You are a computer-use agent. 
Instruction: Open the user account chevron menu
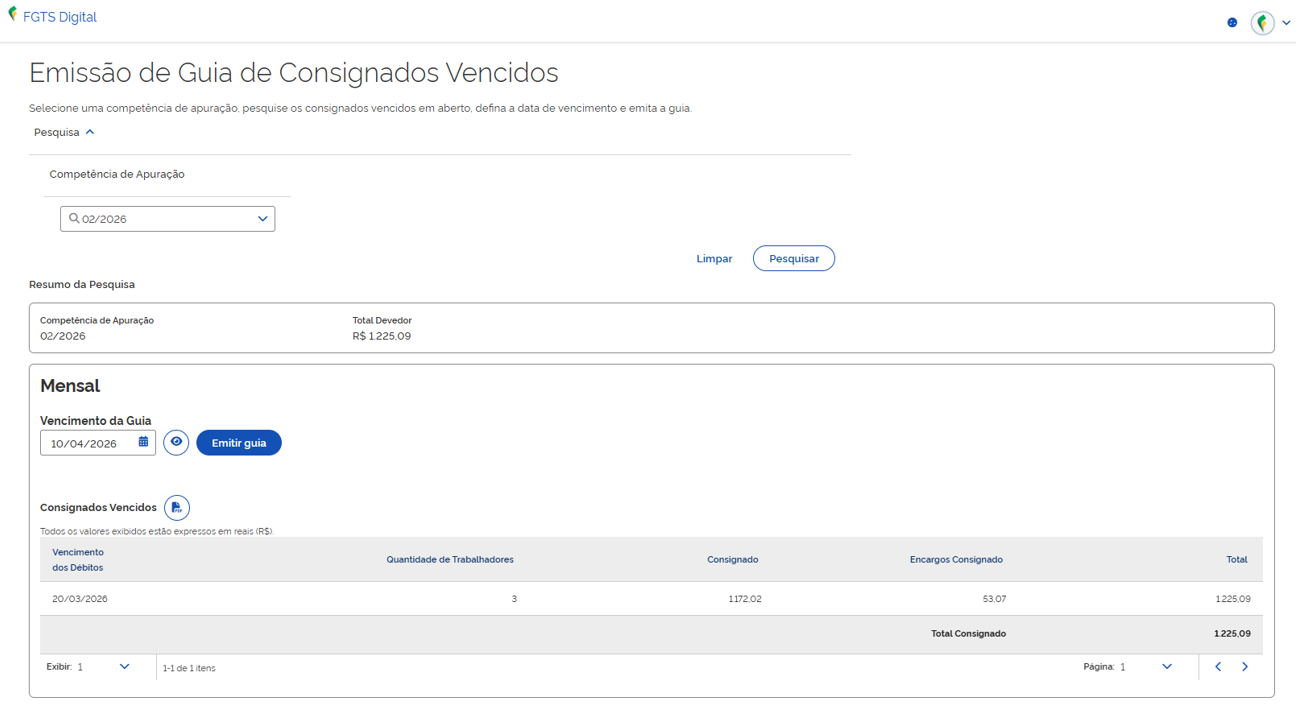(x=1286, y=22)
